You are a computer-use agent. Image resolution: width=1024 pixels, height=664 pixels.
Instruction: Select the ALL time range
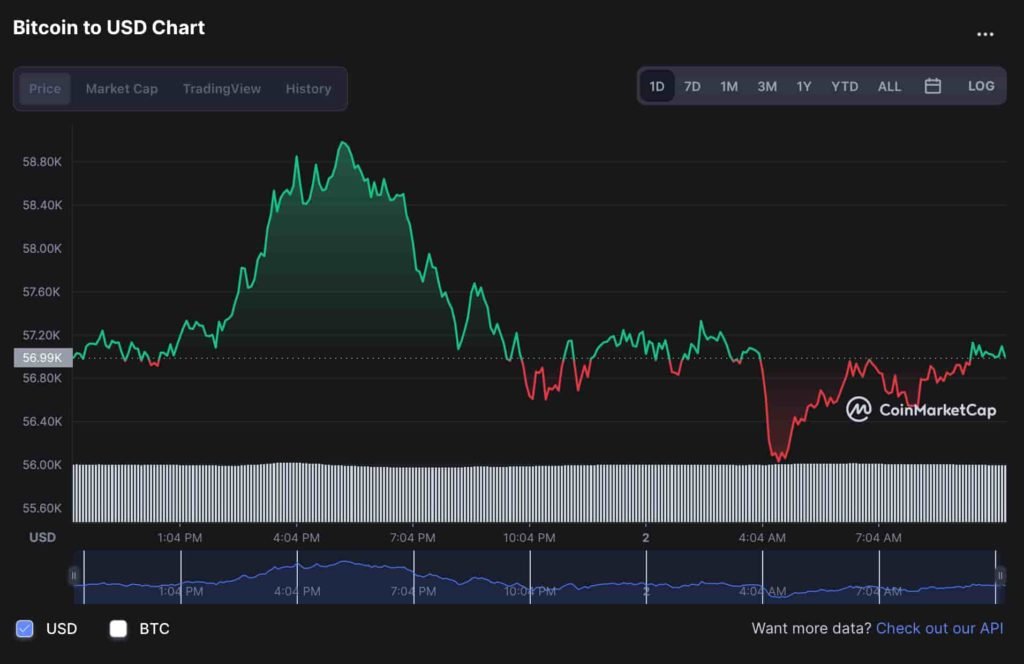[x=889, y=86]
